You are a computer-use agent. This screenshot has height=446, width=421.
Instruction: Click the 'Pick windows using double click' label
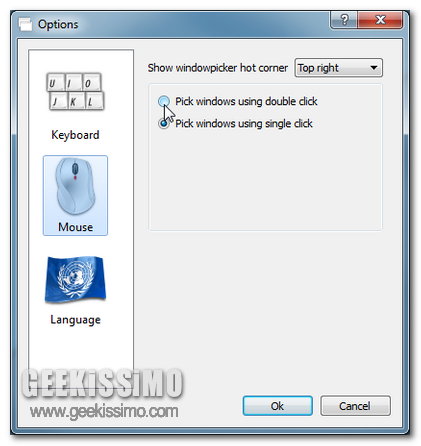pos(246,101)
